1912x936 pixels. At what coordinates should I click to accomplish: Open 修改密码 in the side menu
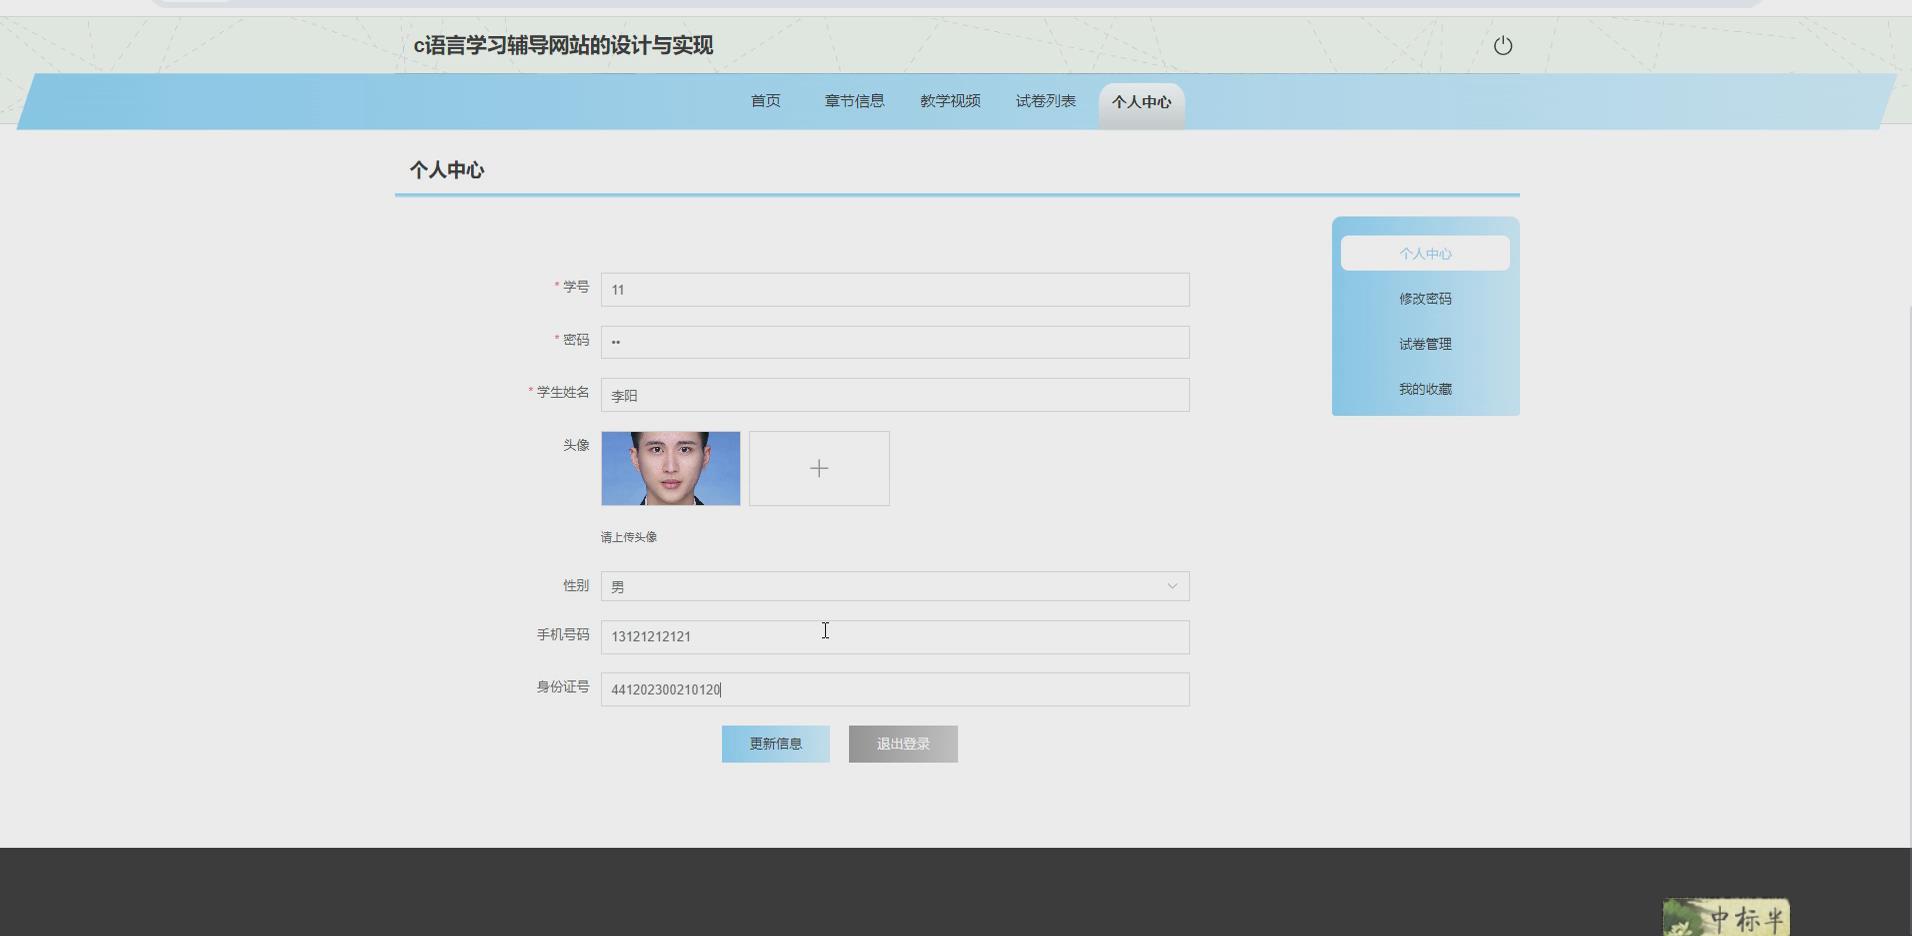point(1425,299)
